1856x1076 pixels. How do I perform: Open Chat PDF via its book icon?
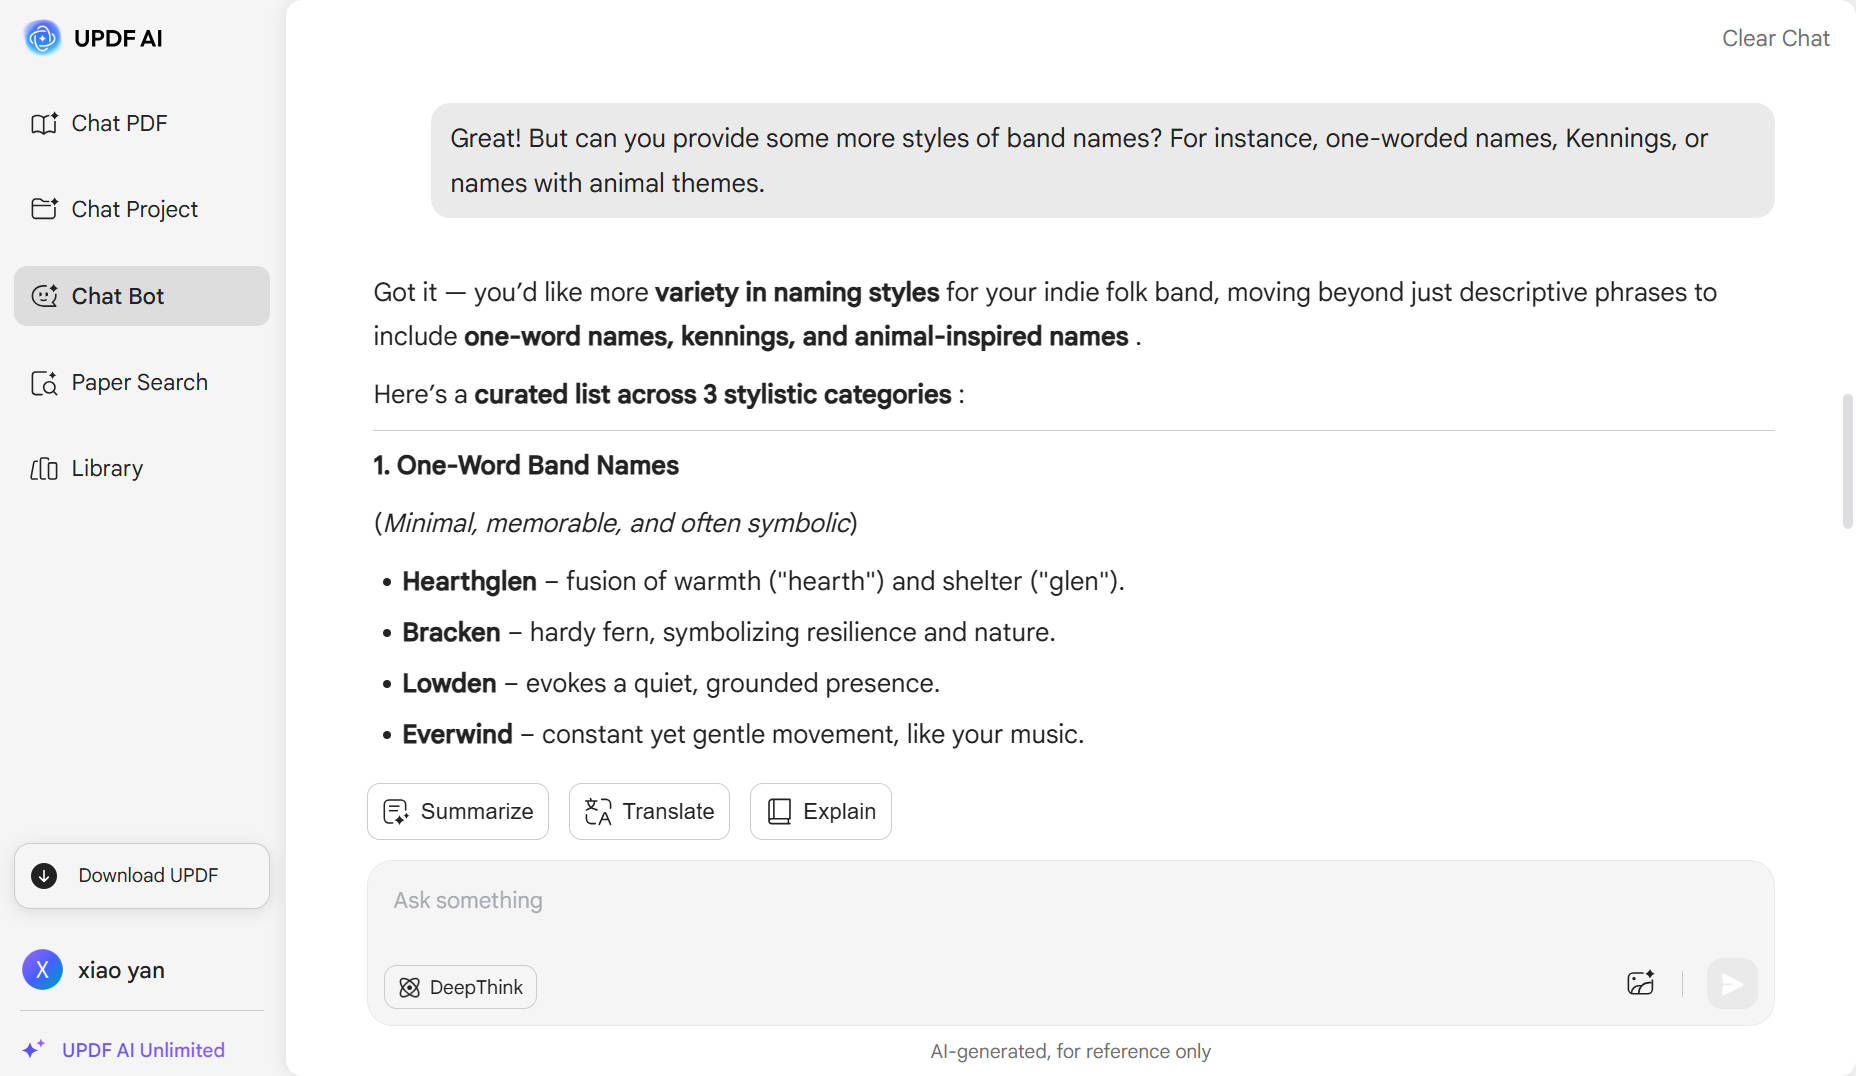44,123
